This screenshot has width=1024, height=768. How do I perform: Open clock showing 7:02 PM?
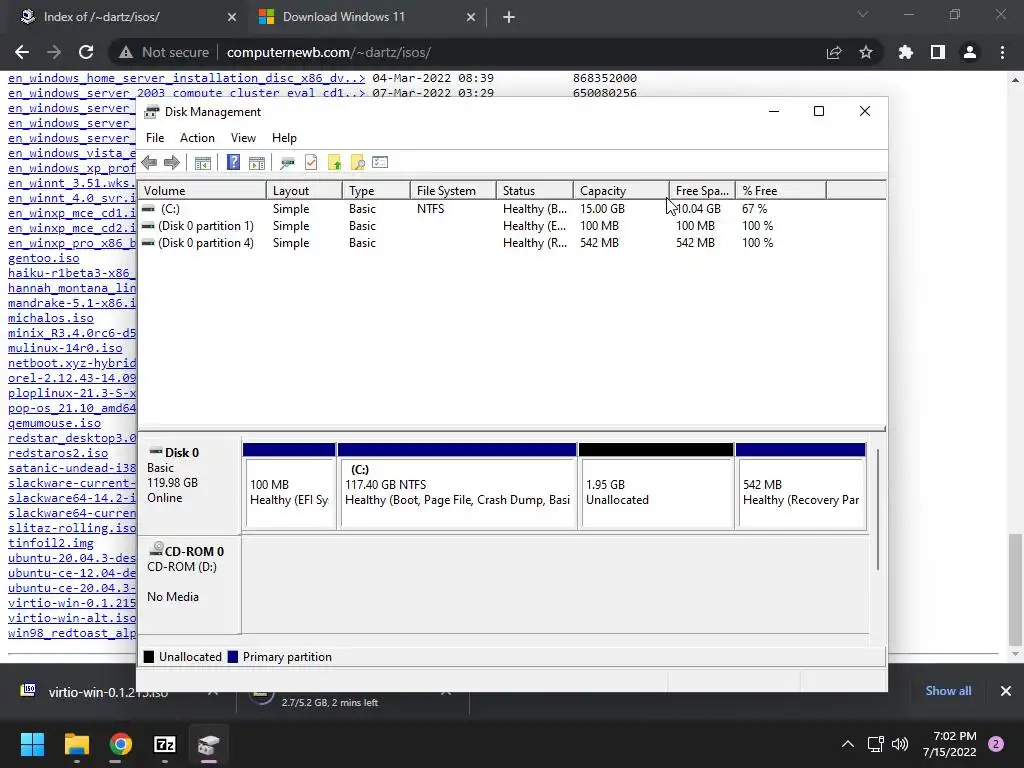(x=950, y=744)
